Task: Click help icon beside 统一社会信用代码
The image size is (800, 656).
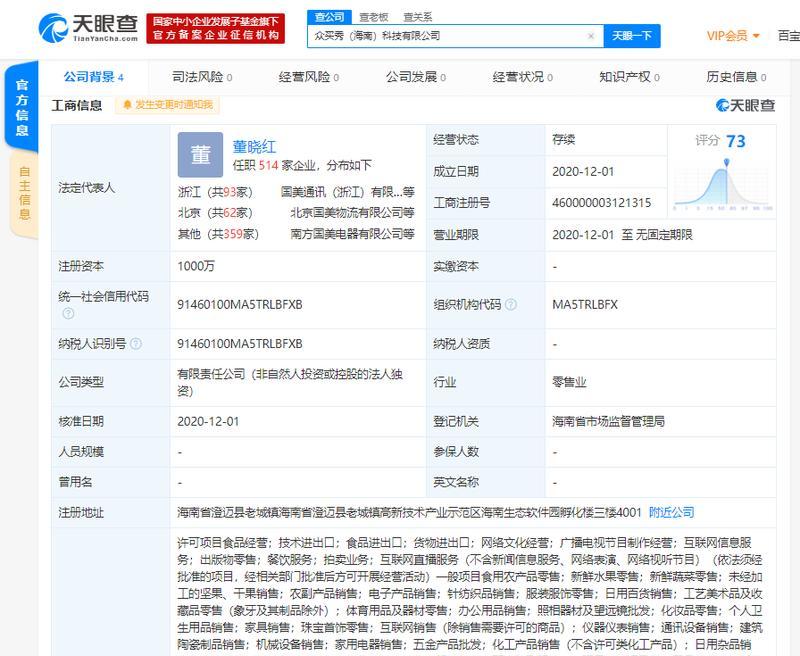Action: pyautogui.click(x=68, y=313)
